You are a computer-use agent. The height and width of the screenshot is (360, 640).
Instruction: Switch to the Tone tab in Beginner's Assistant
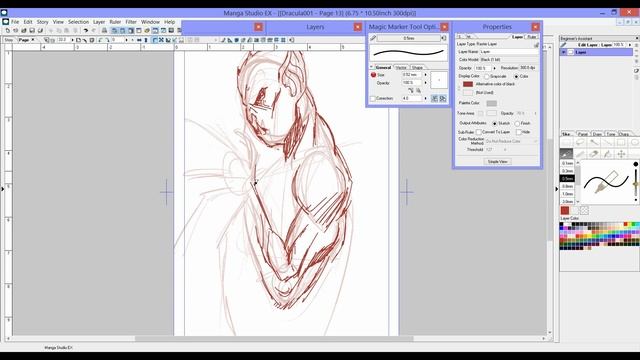point(611,134)
